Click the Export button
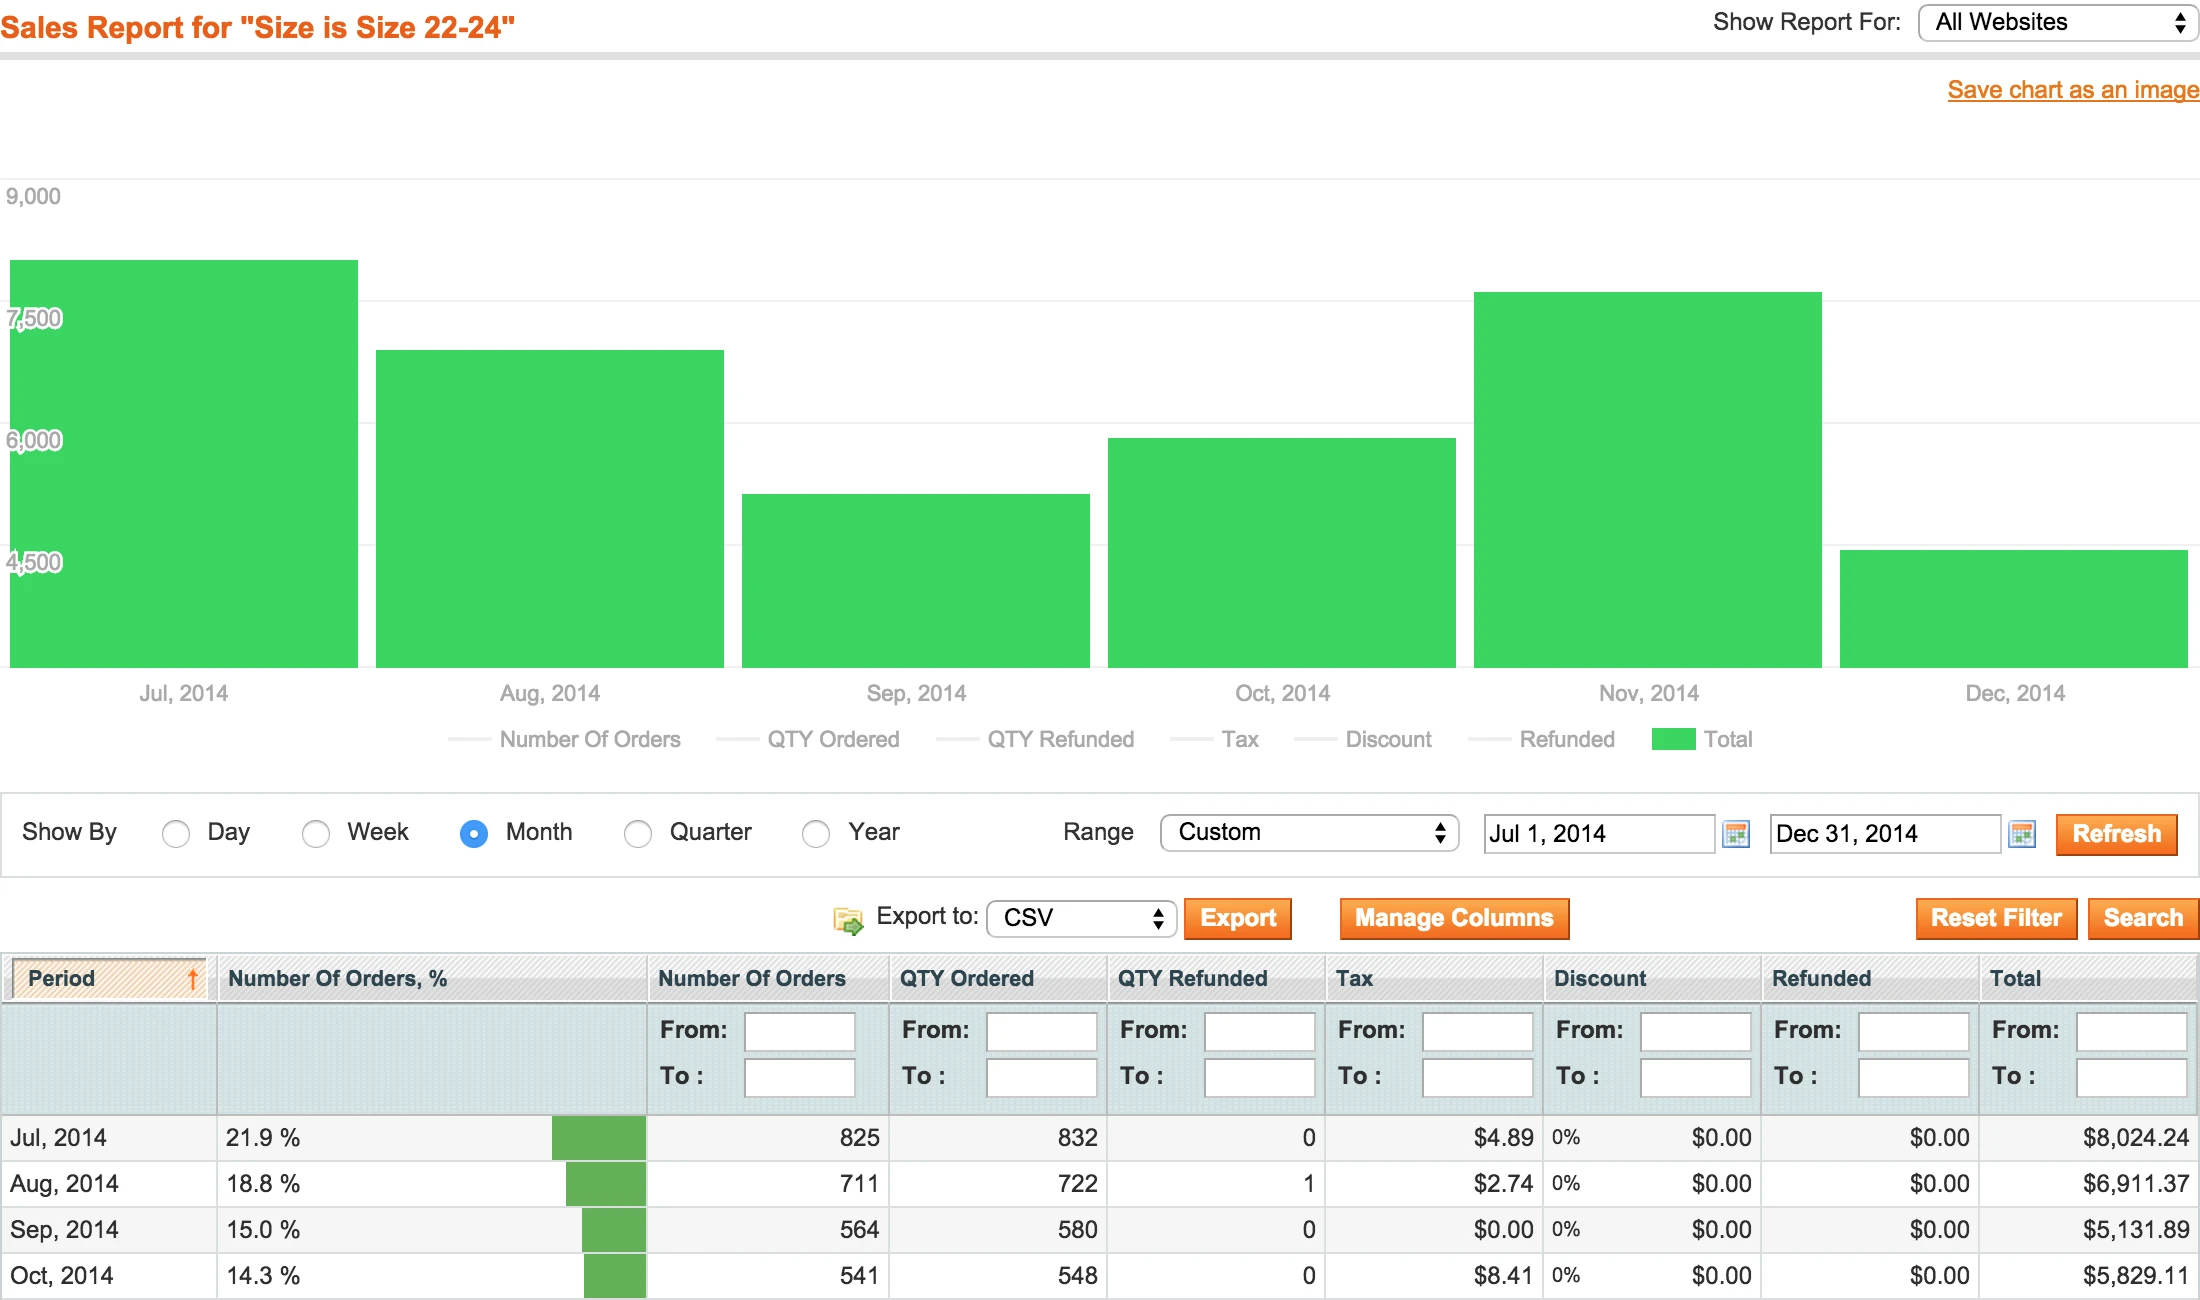 pos(1238,918)
